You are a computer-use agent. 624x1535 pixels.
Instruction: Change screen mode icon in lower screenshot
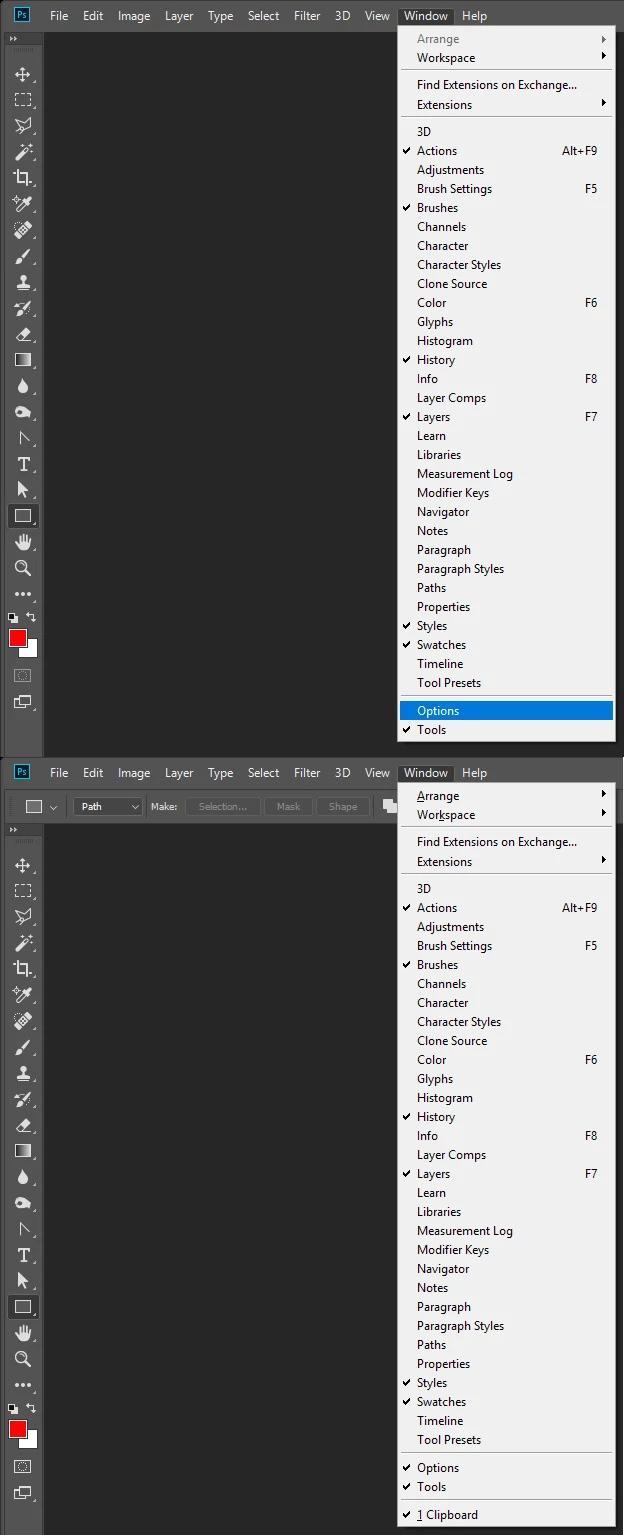tap(22, 1493)
